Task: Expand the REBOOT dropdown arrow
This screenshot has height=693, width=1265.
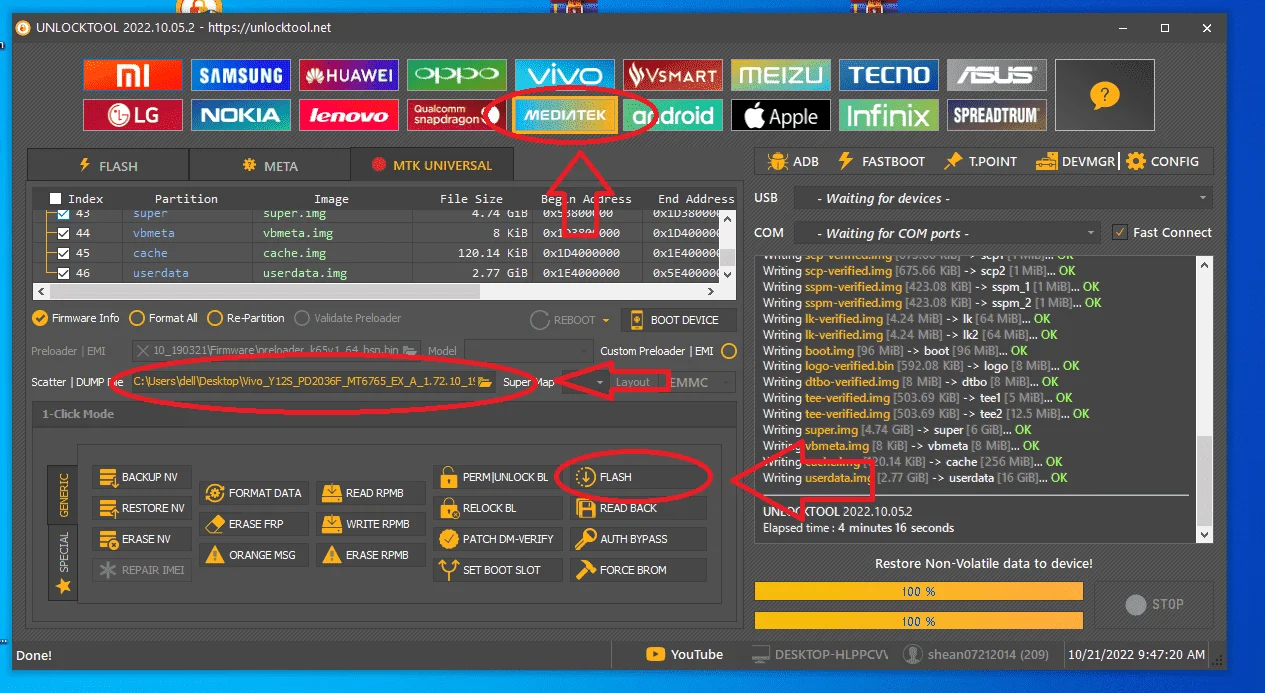Action: click(605, 321)
